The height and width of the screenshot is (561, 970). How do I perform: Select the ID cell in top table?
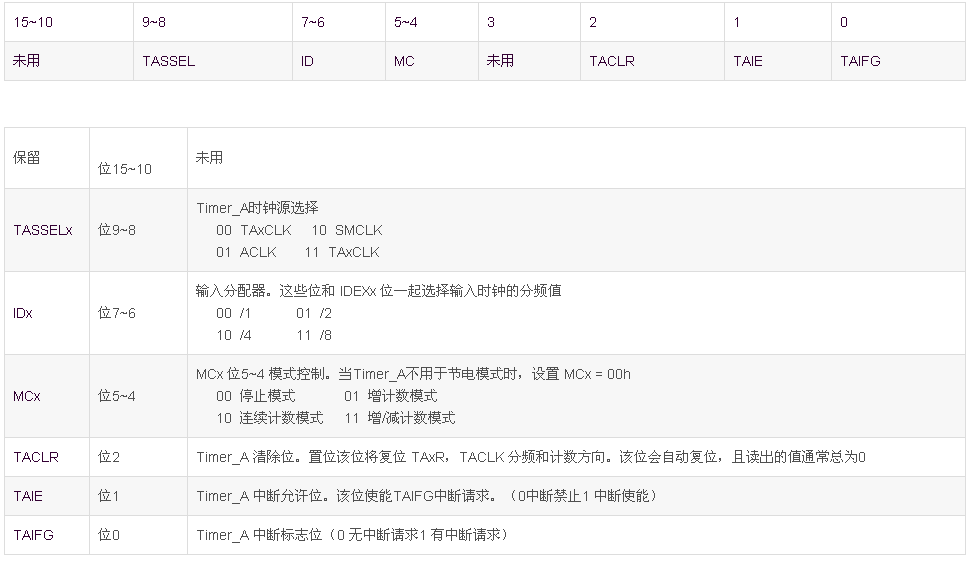[x=339, y=61]
